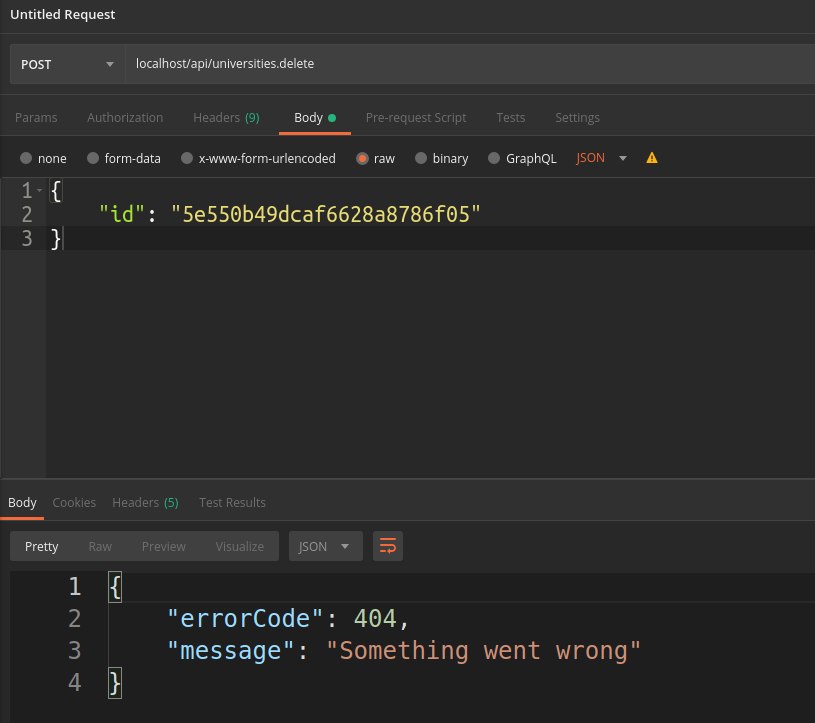Select the binary body radio button
The width and height of the screenshot is (815, 723).
pos(421,158)
